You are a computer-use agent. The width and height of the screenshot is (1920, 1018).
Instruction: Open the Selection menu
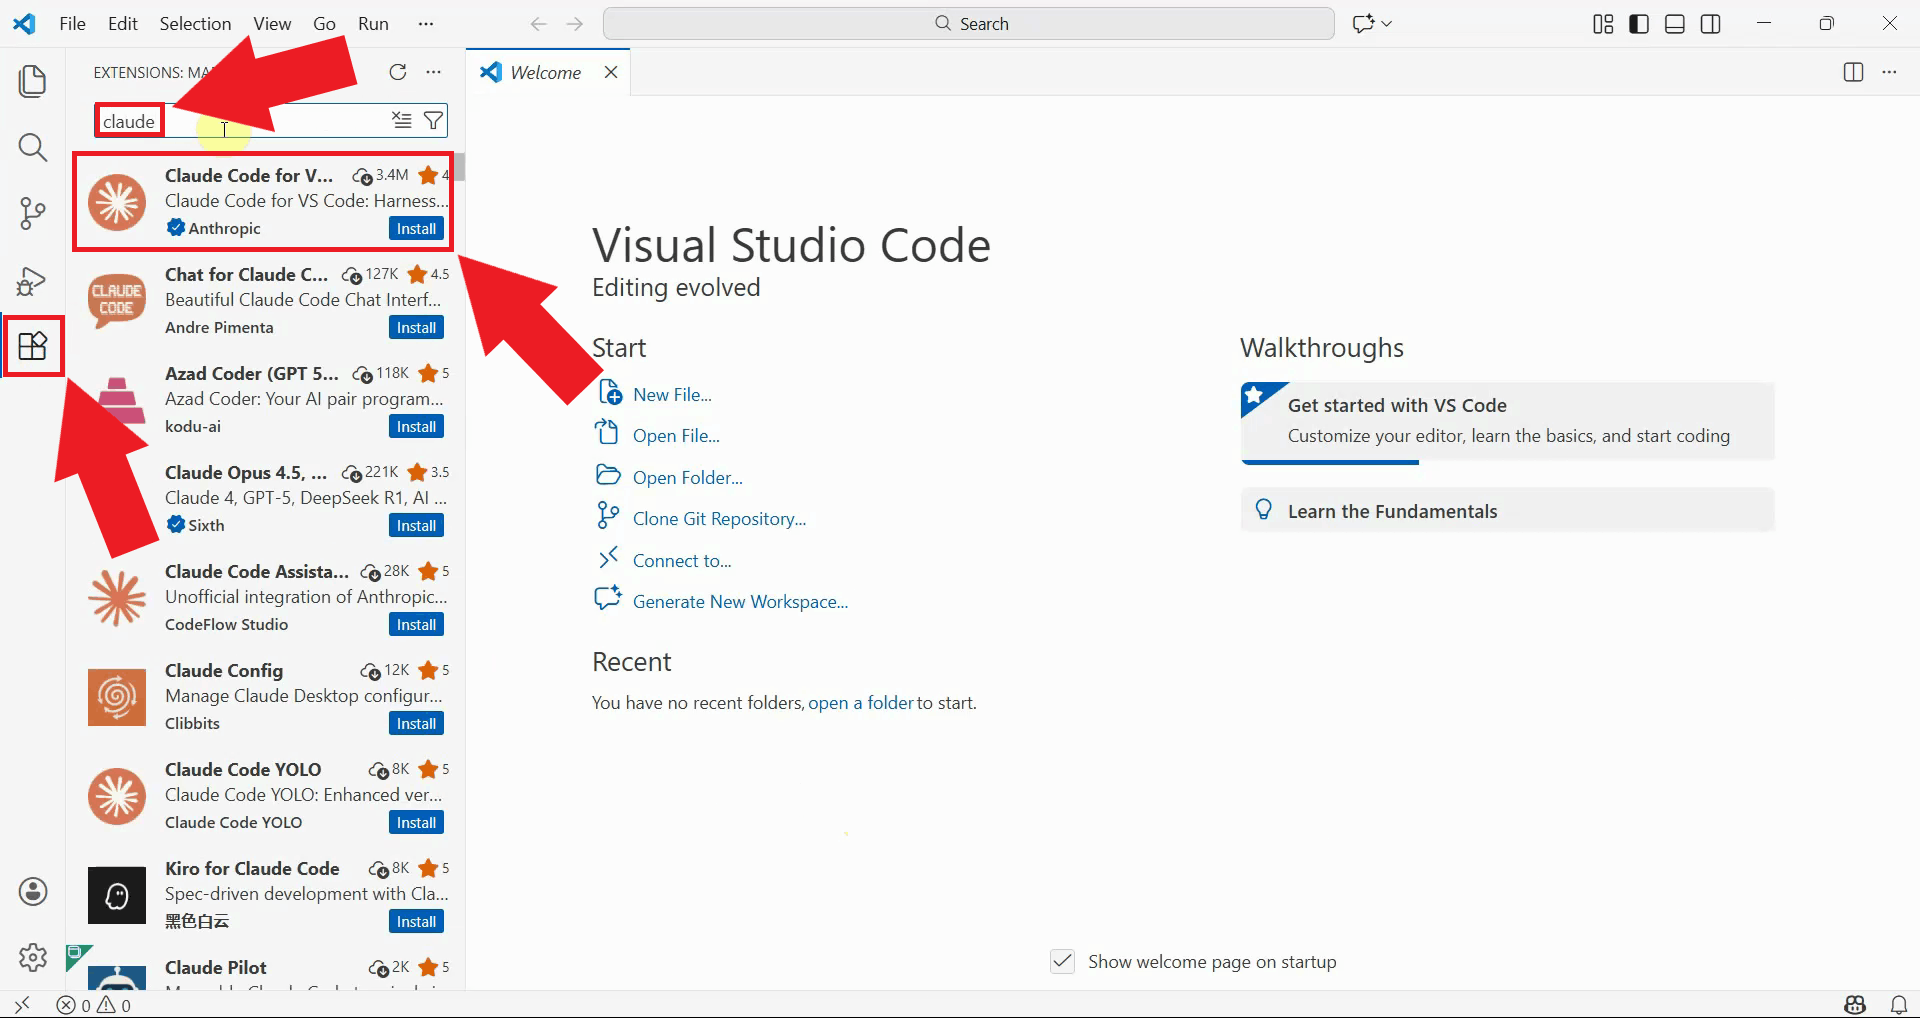195,24
